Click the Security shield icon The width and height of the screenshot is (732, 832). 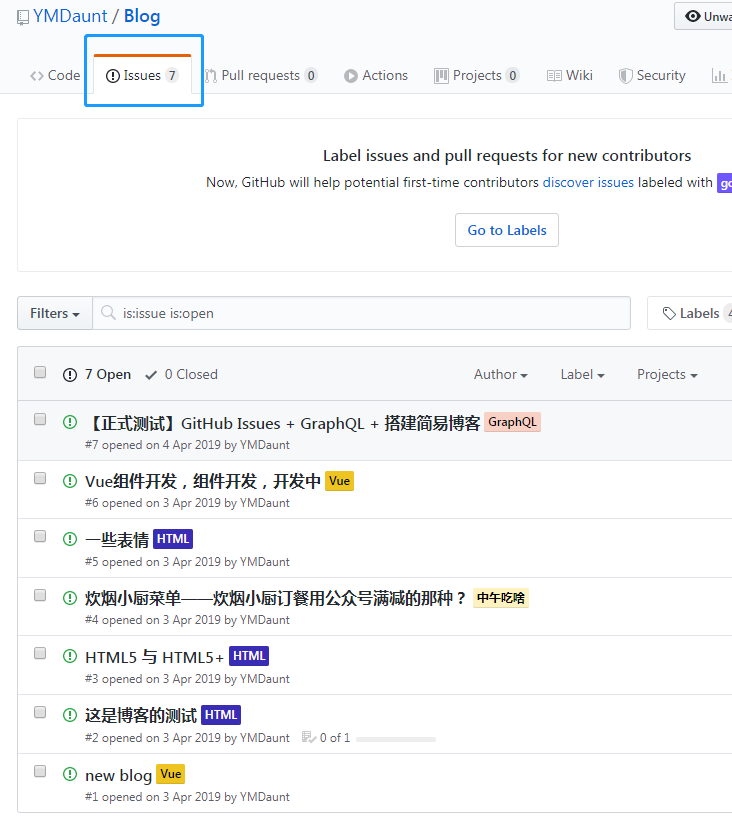pos(625,76)
